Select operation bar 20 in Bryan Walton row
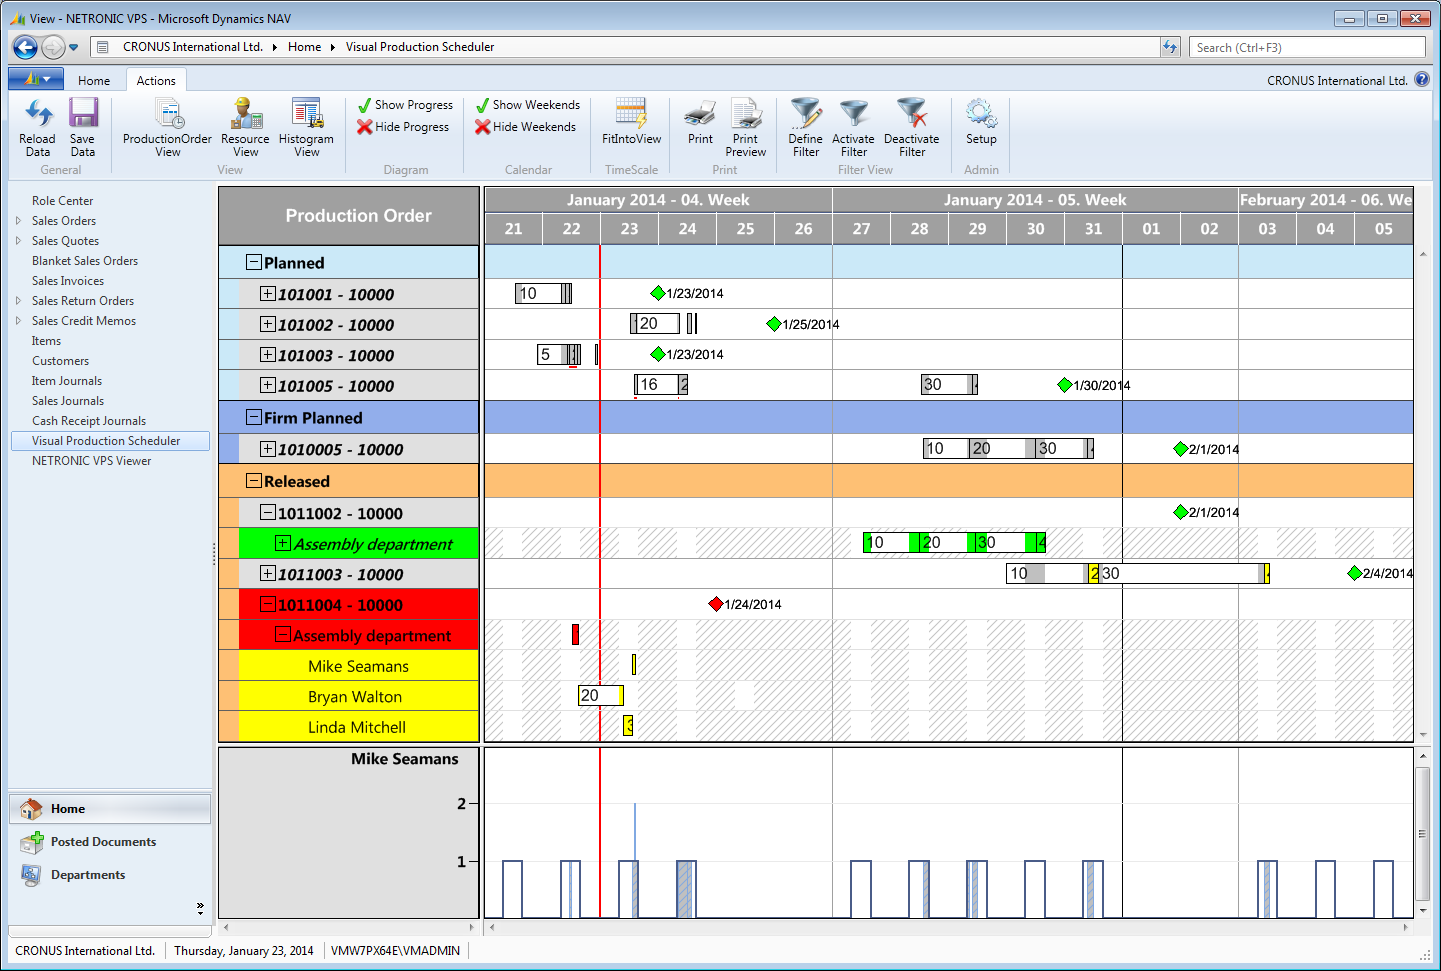Image resolution: width=1441 pixels, height=971 pixels. click(x=601, y=695)
